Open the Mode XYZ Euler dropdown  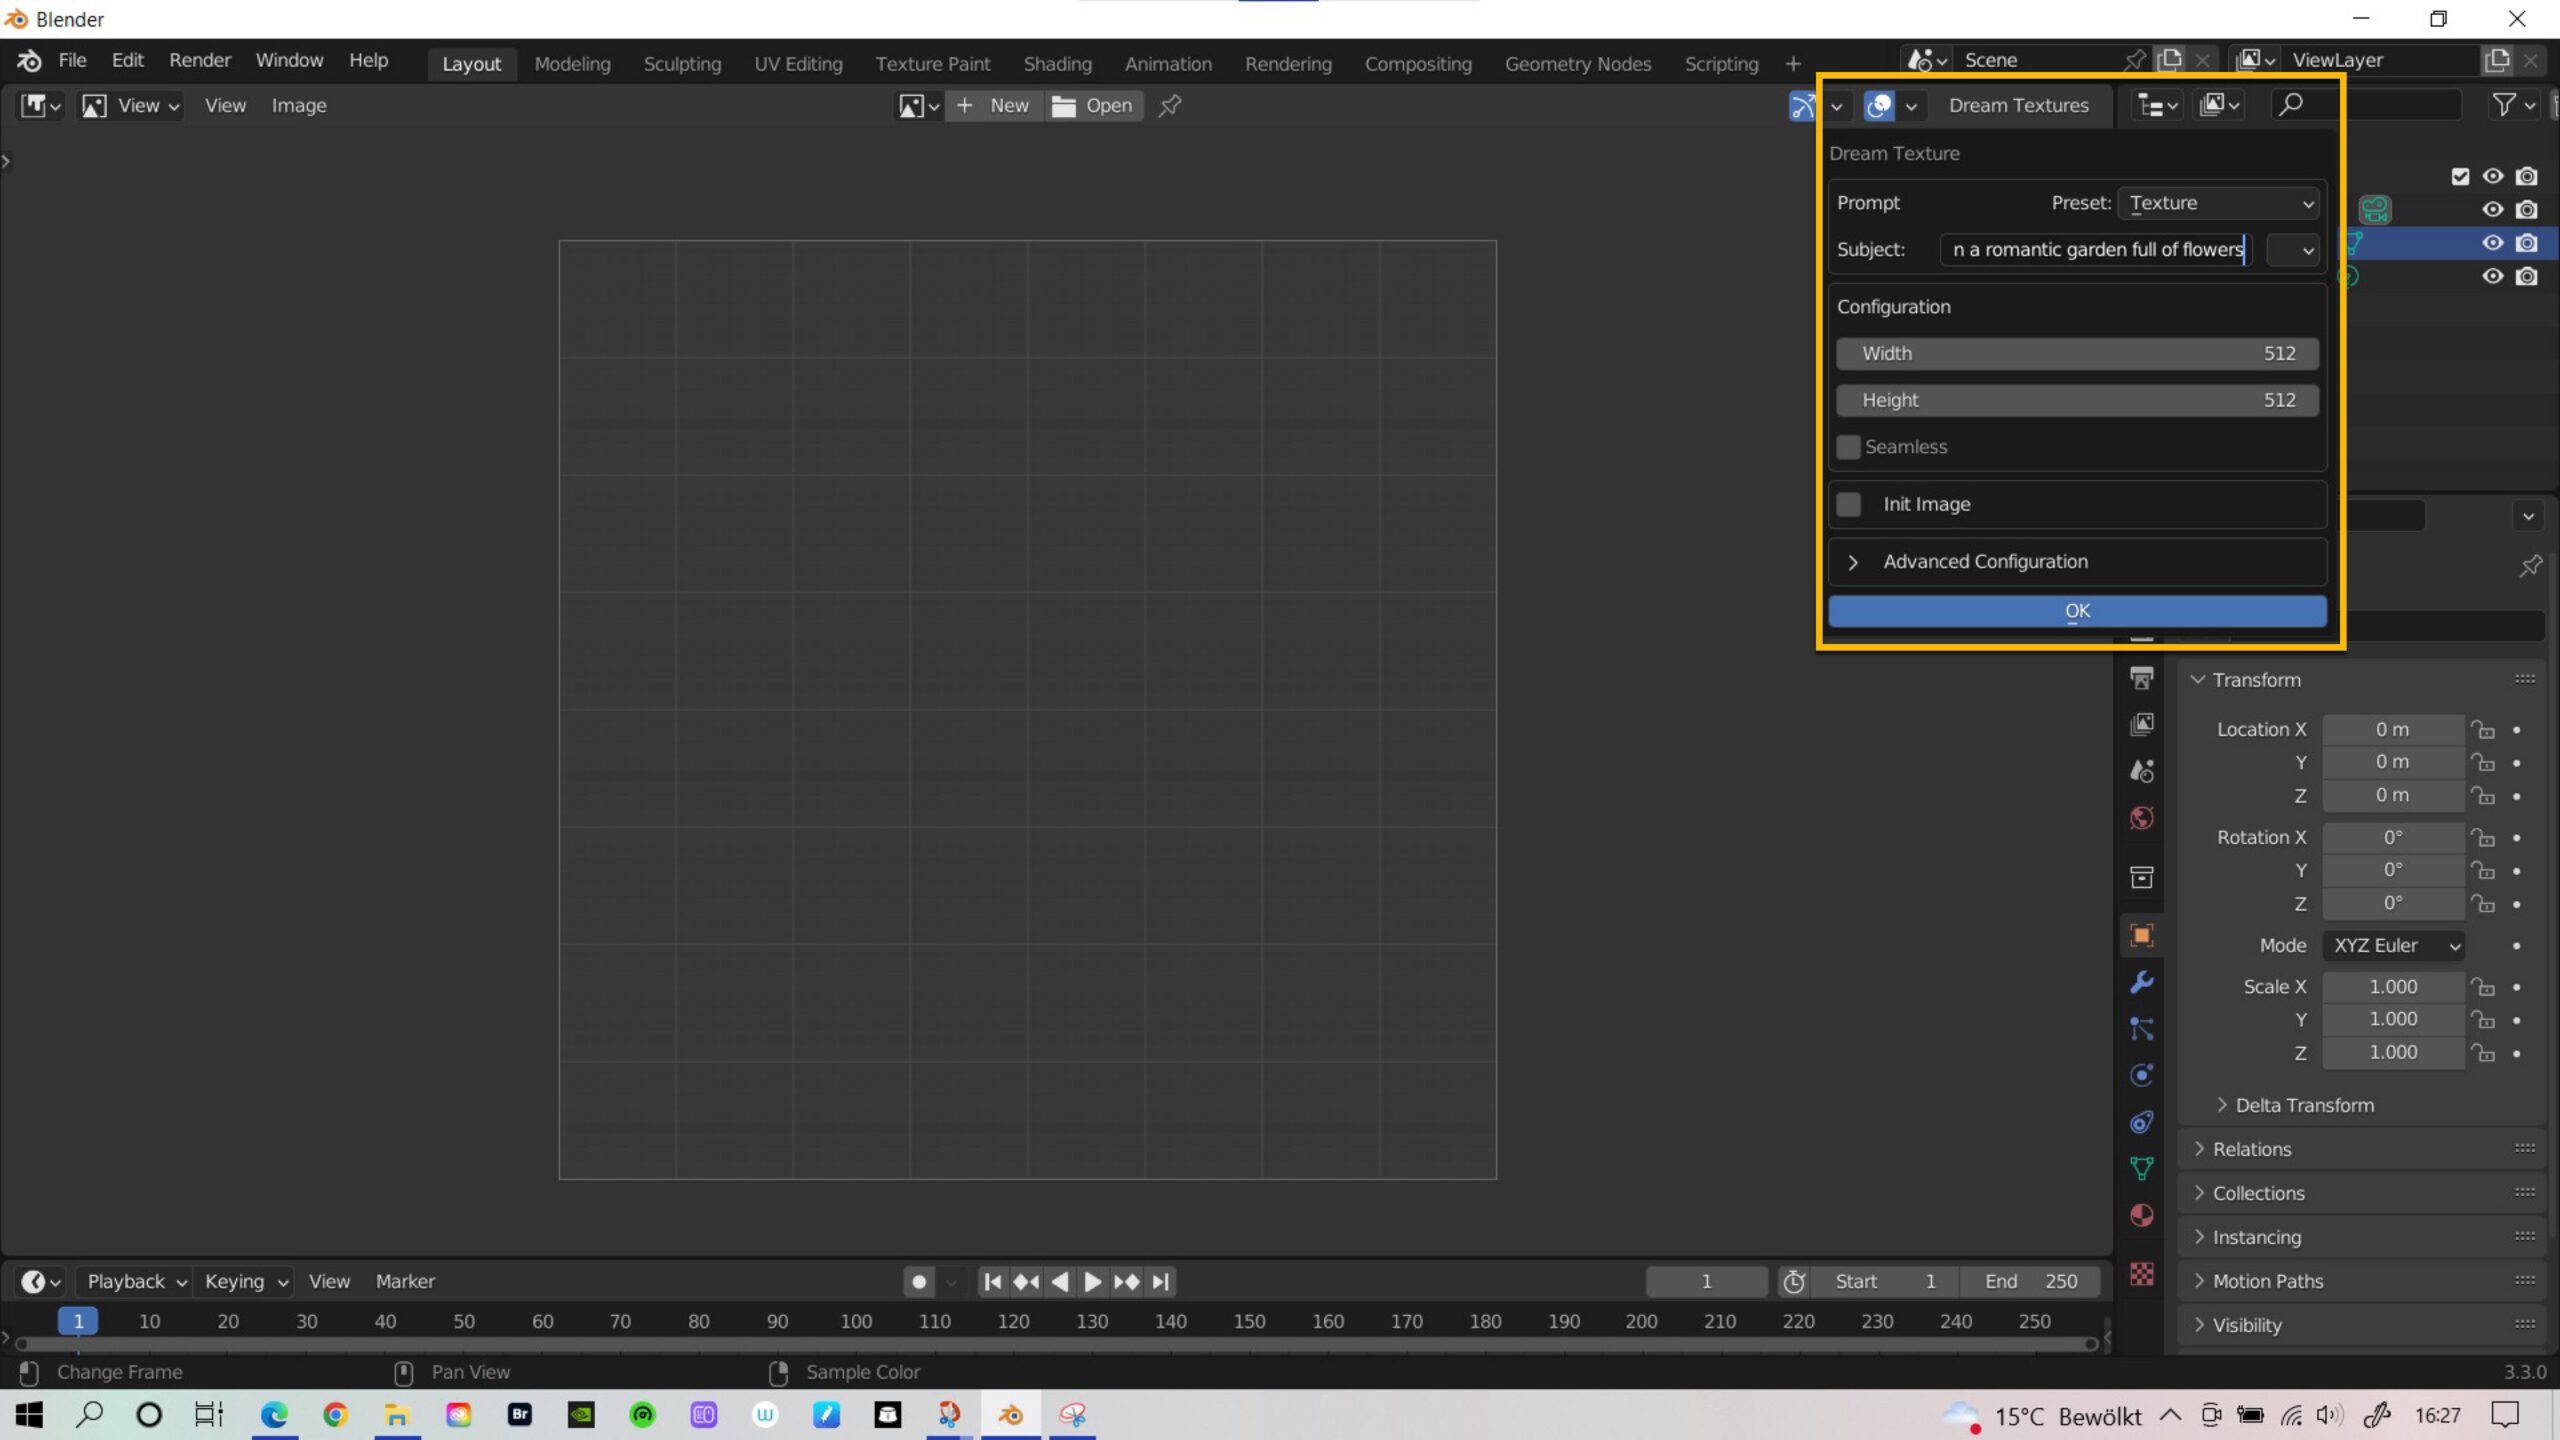tap(2394, 945)
